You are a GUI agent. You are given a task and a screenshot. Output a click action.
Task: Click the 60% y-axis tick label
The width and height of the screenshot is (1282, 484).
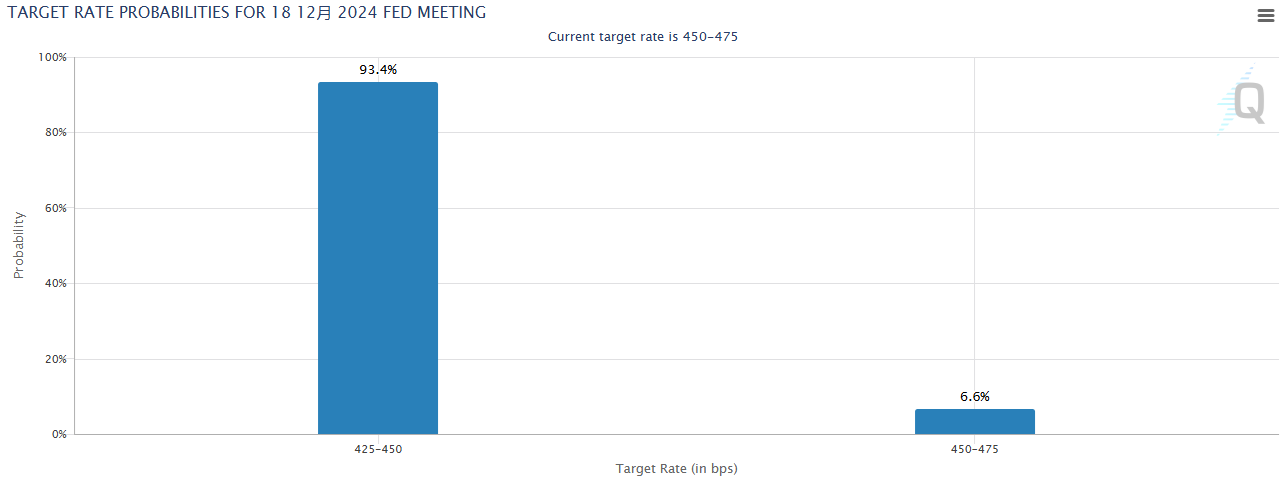click(x=54, y=208)
